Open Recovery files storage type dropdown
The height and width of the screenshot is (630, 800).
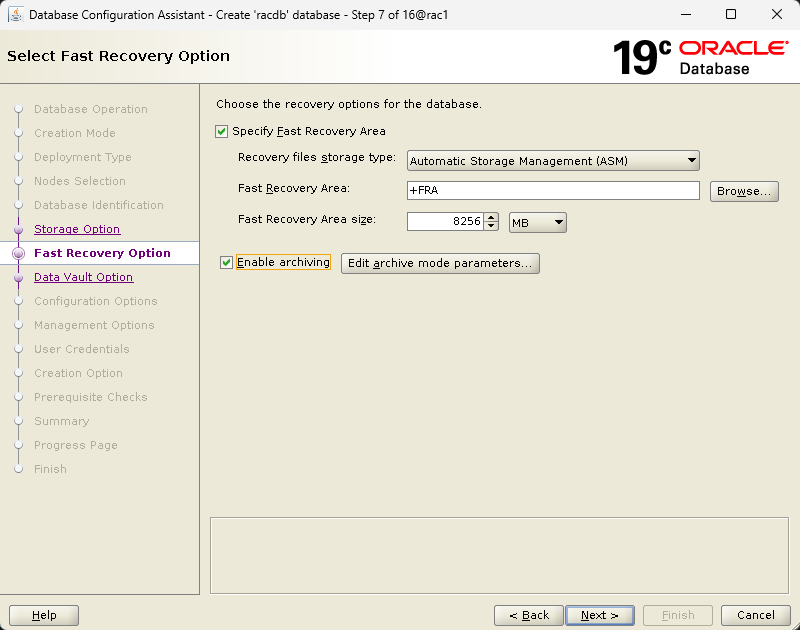pos(553,161)
